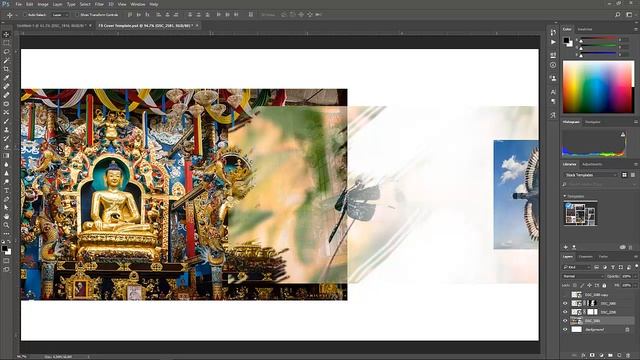Open the Kind filter dropdown in Layers
The image size is (640, 360).
pos(577,267)
